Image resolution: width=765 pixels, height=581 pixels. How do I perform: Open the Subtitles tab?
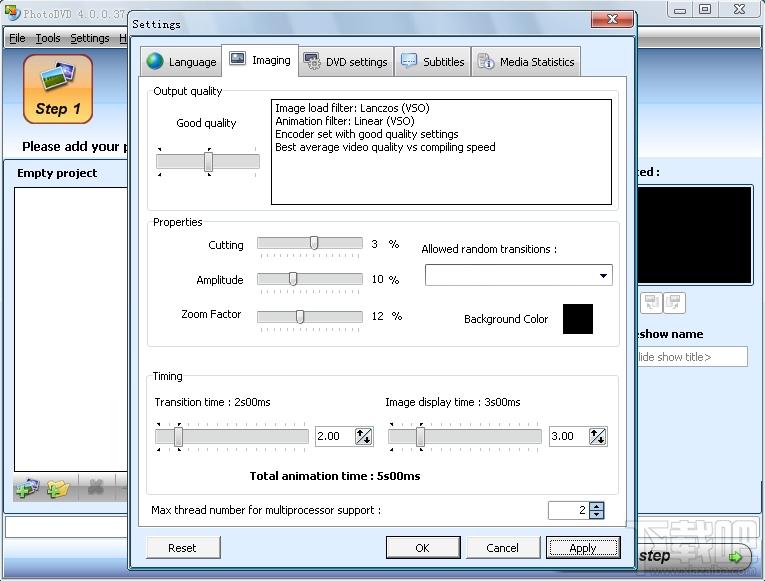pyautogui.click(x=433, y=61)
